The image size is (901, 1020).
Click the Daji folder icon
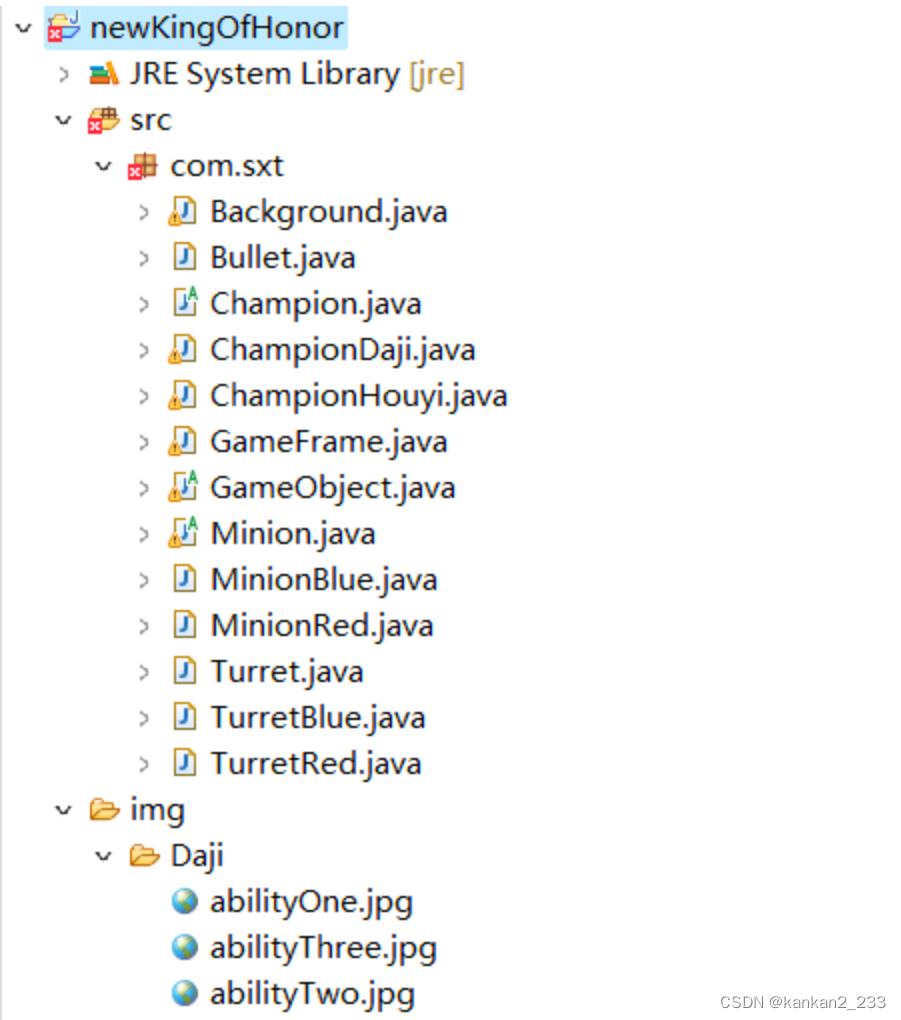click(144, 856)
